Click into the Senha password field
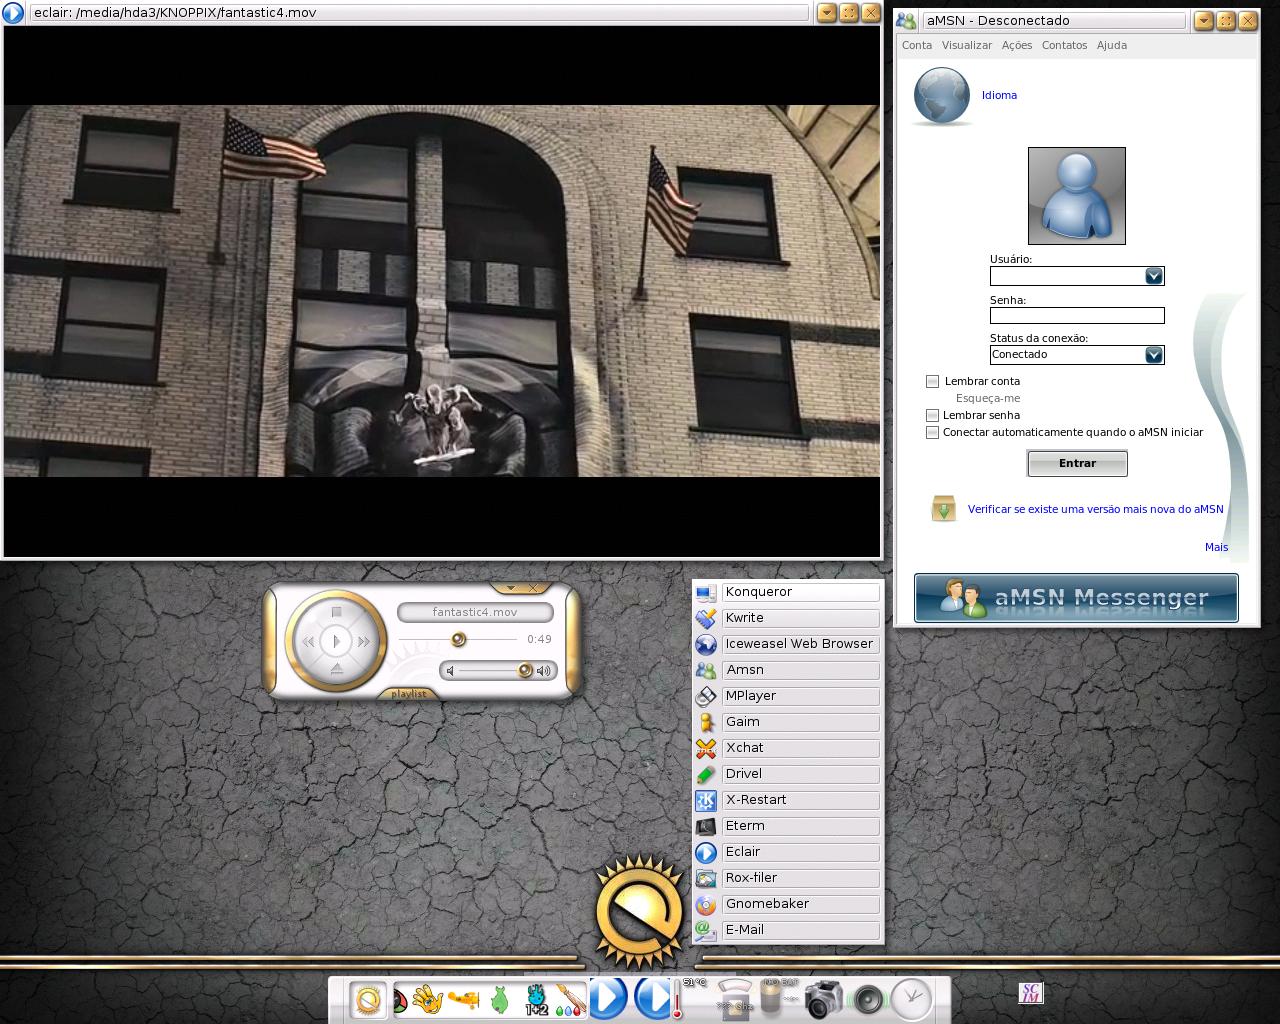The height and width of the screenshot is (1024, 1280). tap(1077, 315)
